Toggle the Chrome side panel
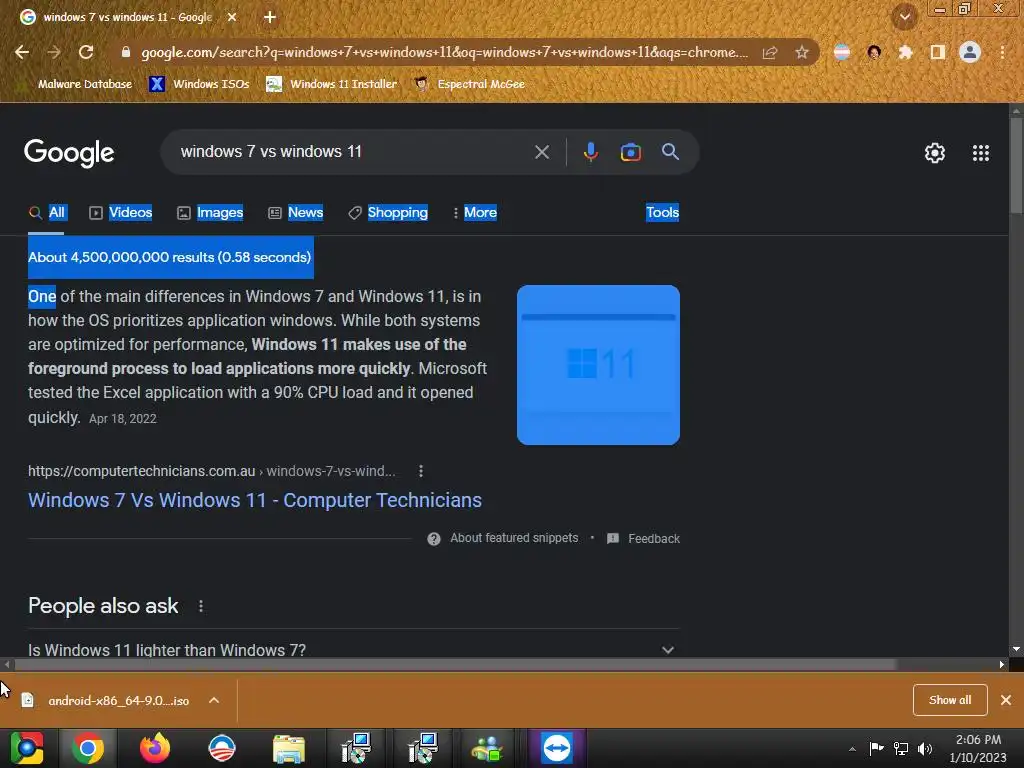The image size is (1024, 768). pos(938,52)
